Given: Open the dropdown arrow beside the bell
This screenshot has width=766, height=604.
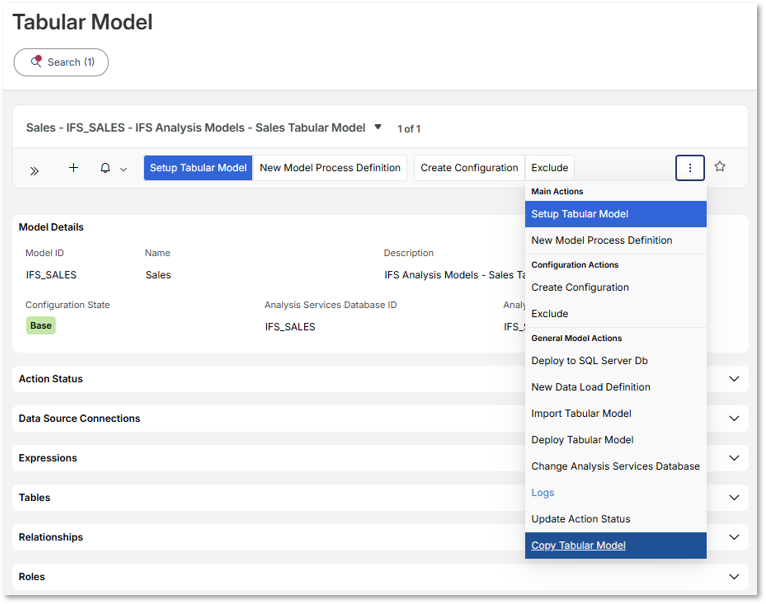Looking at the screenshot, I should (x=124, y=170).
